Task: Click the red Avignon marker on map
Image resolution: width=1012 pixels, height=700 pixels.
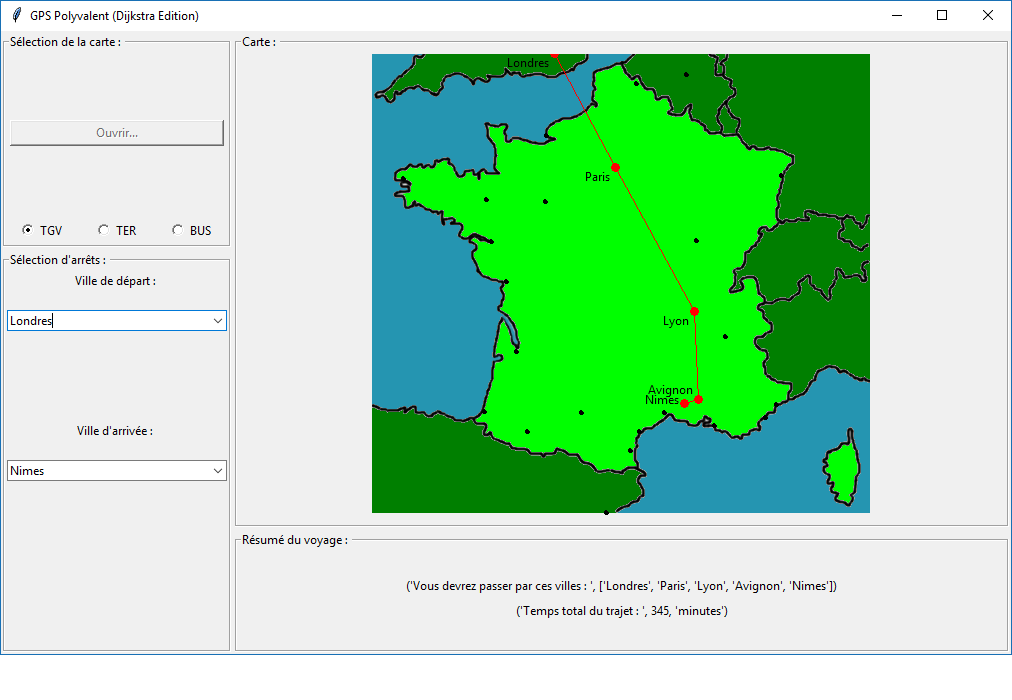Action: pos(698,400)
